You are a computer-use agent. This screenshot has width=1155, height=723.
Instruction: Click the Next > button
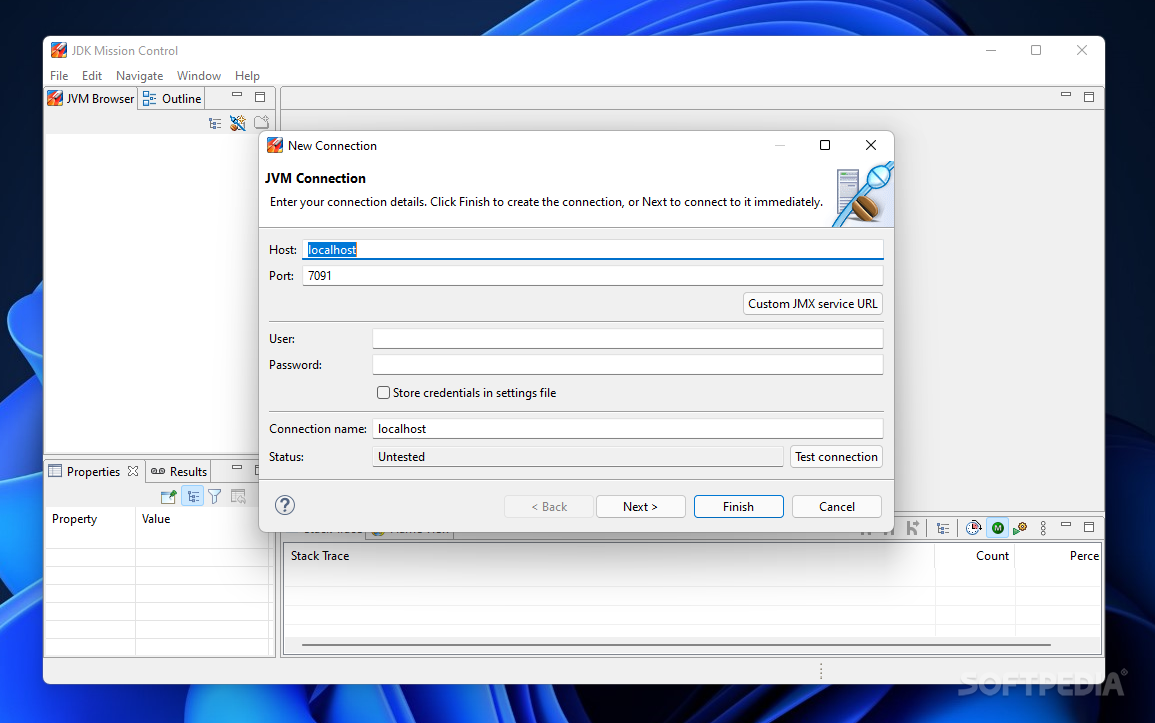tap(640, 507)
